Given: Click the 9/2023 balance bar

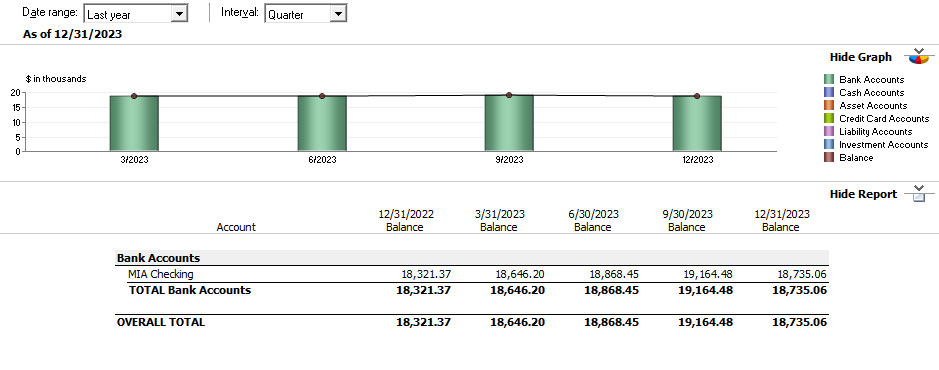Looking at the screenshot, I should pos(509,123).
